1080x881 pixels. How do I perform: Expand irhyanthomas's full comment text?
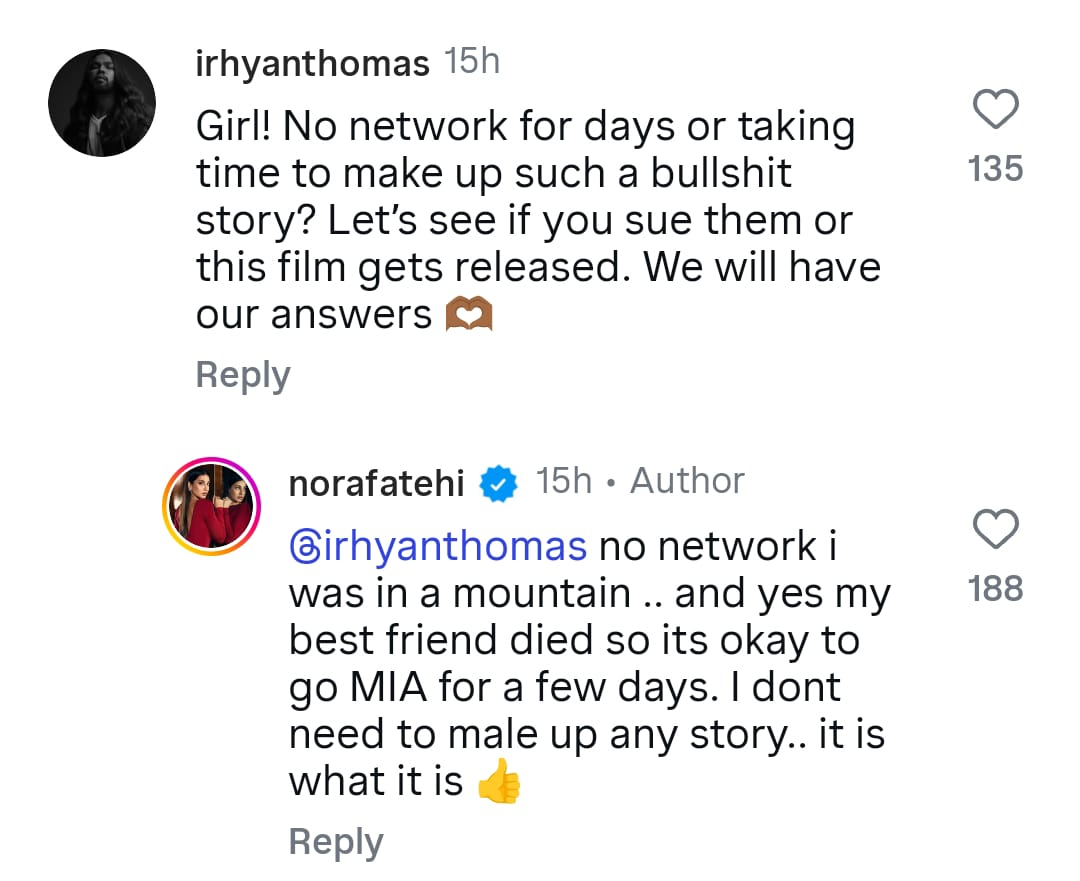click(x=520, y=220)
